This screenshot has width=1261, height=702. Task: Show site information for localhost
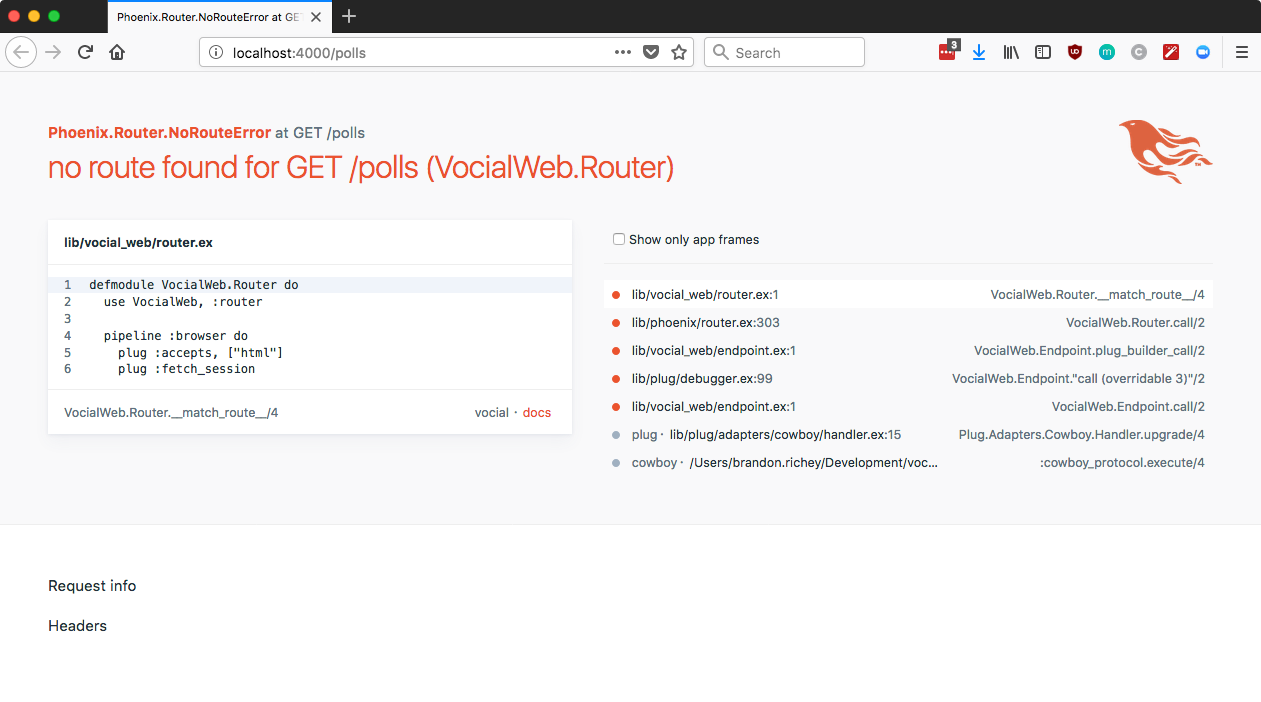(x=216, y=53)
